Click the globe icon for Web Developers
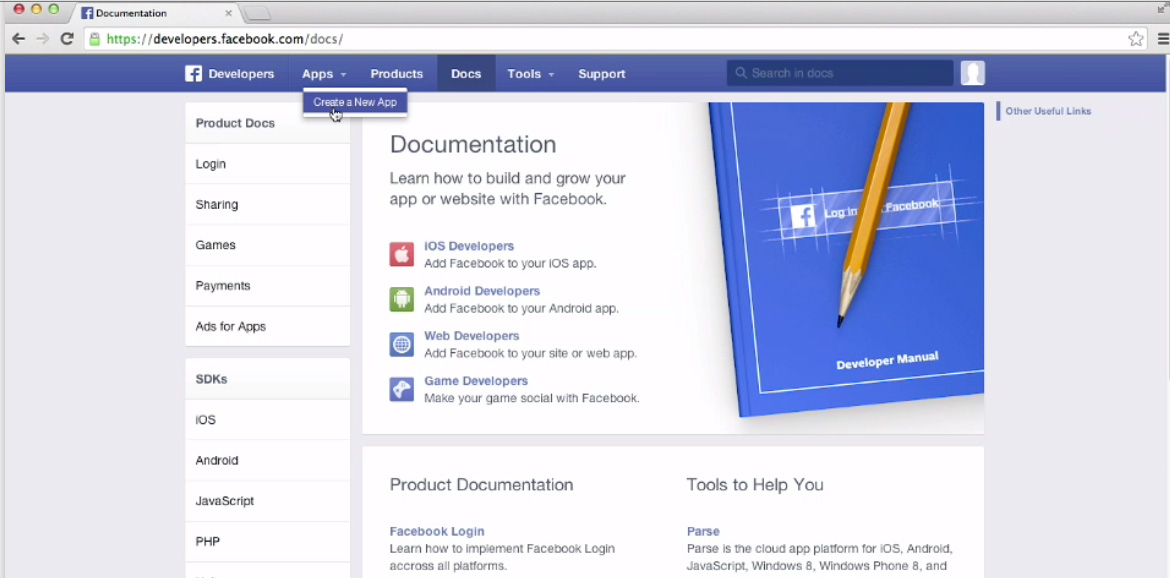1170x578 pixels. tap(401, 344)
